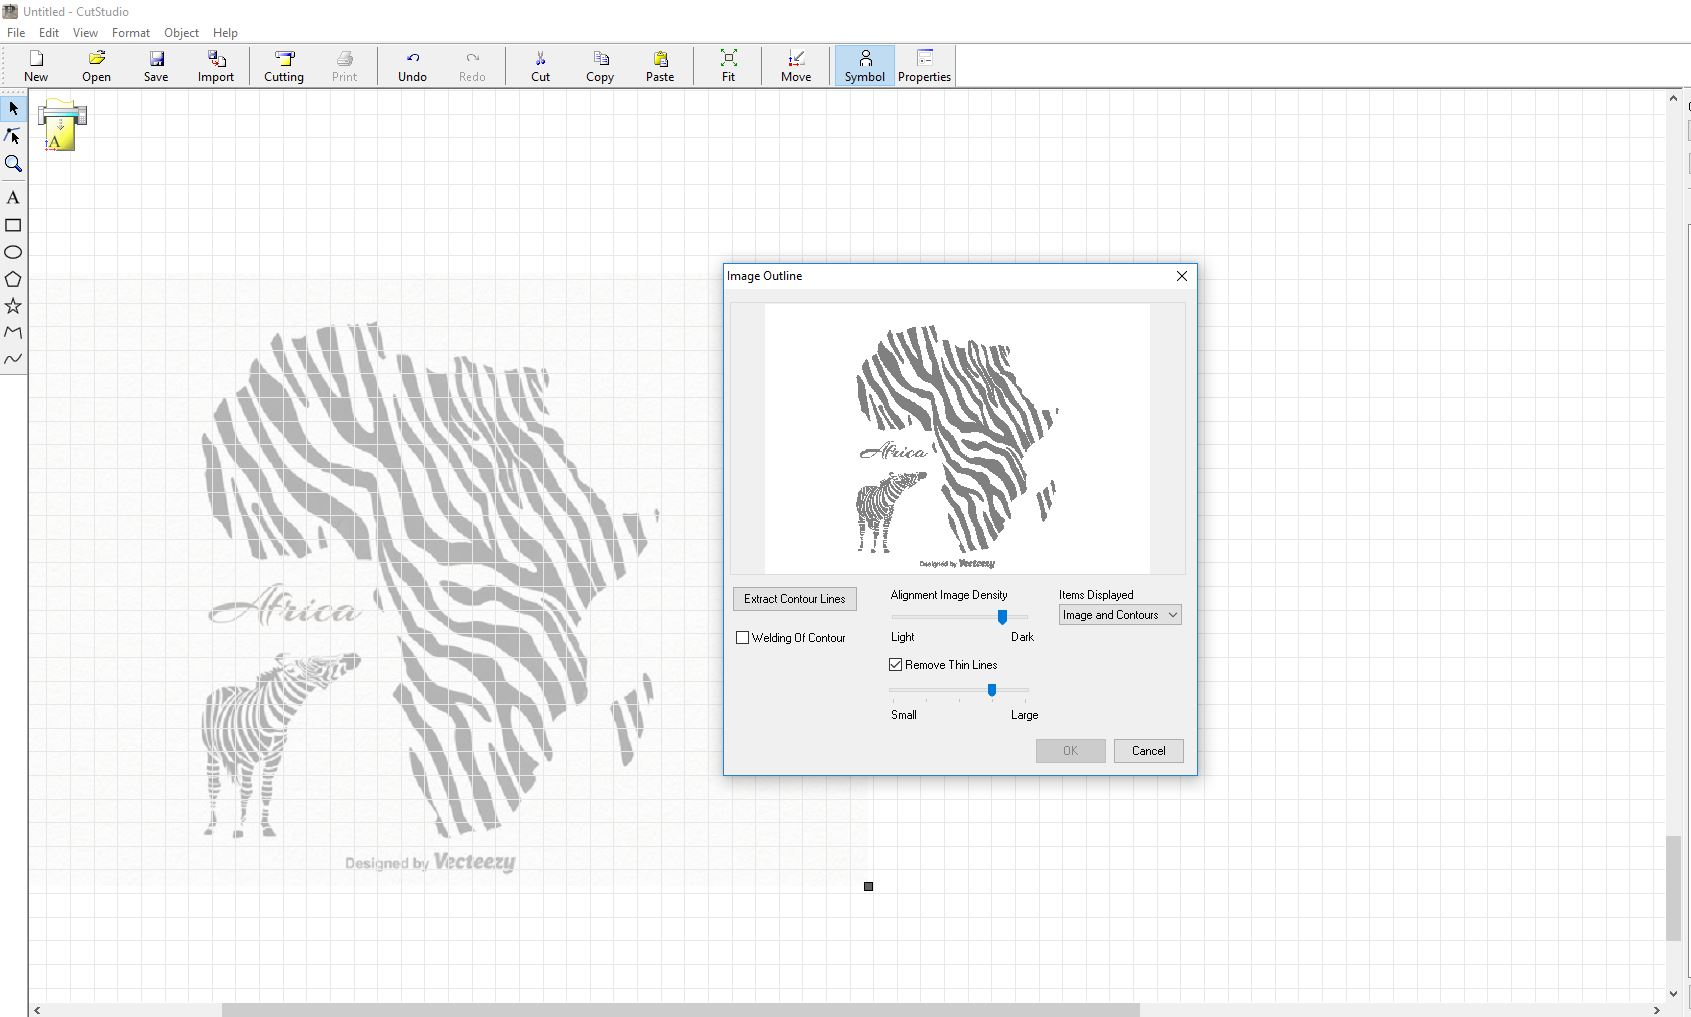Open the Edit menu

click(49, 33)
